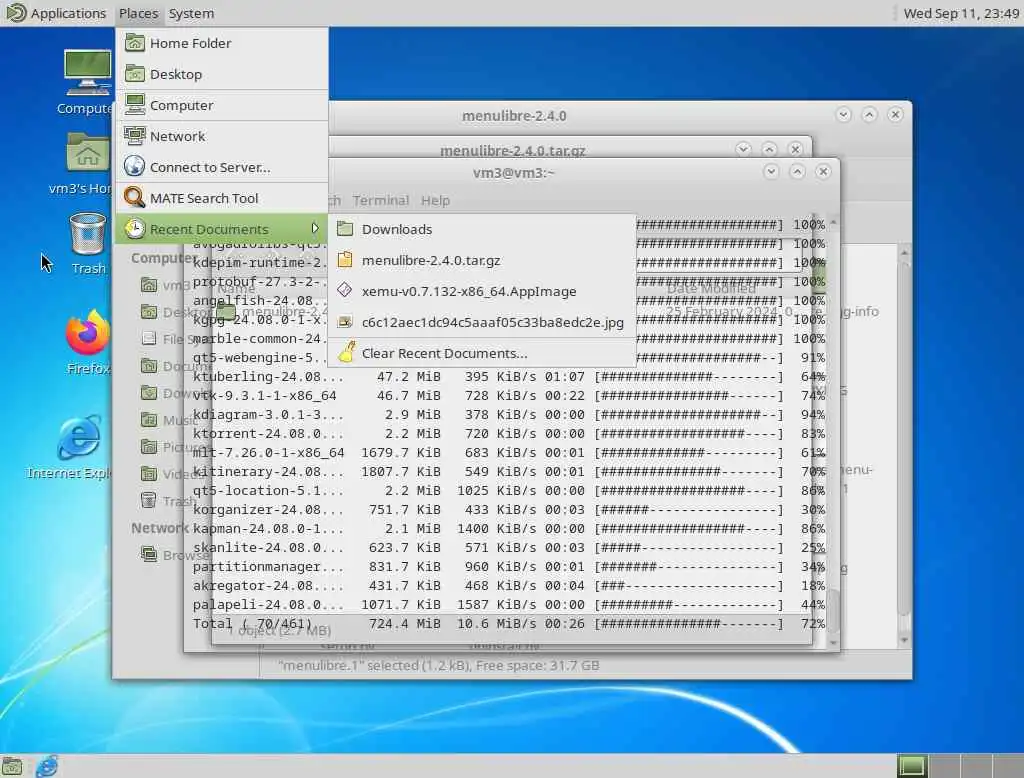Click the MATE logo icon in top panel
1024x778 pixels.
tap(16, 12)
